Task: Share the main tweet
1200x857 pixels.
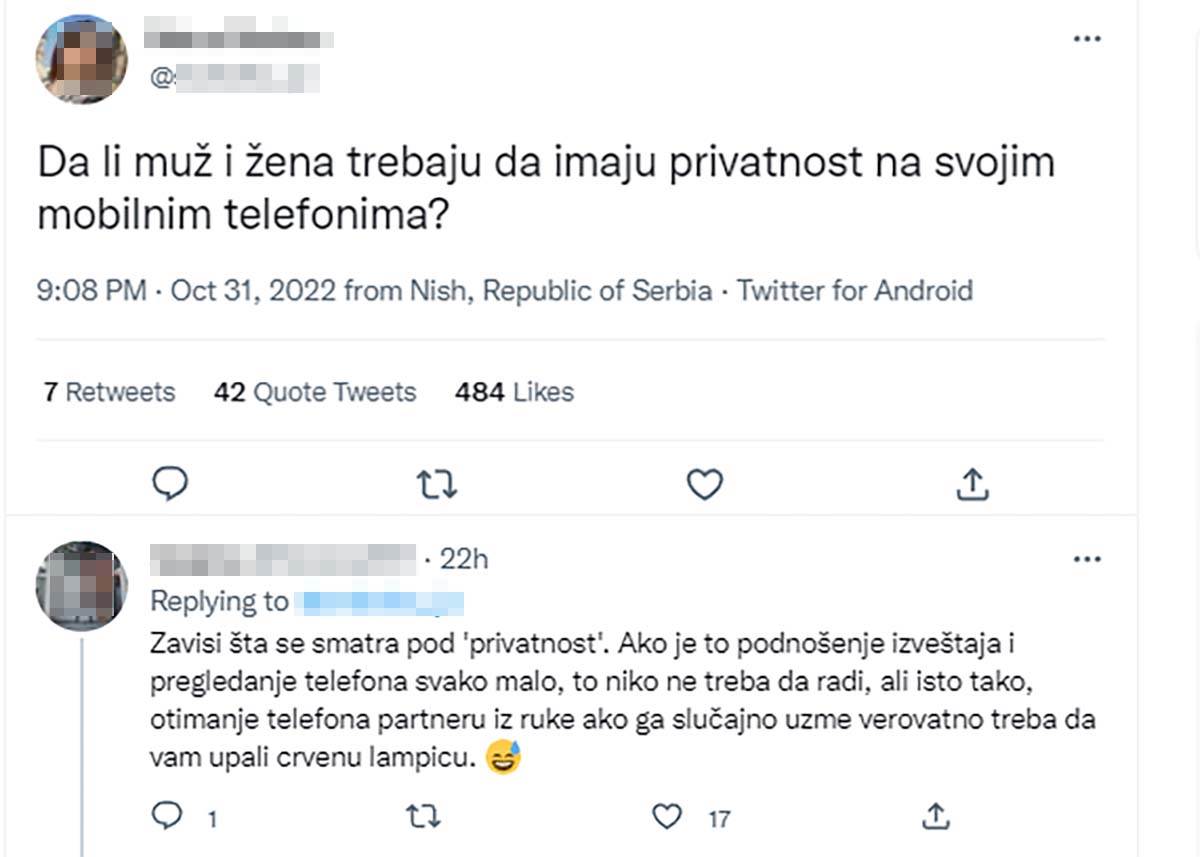Action: 971,485
